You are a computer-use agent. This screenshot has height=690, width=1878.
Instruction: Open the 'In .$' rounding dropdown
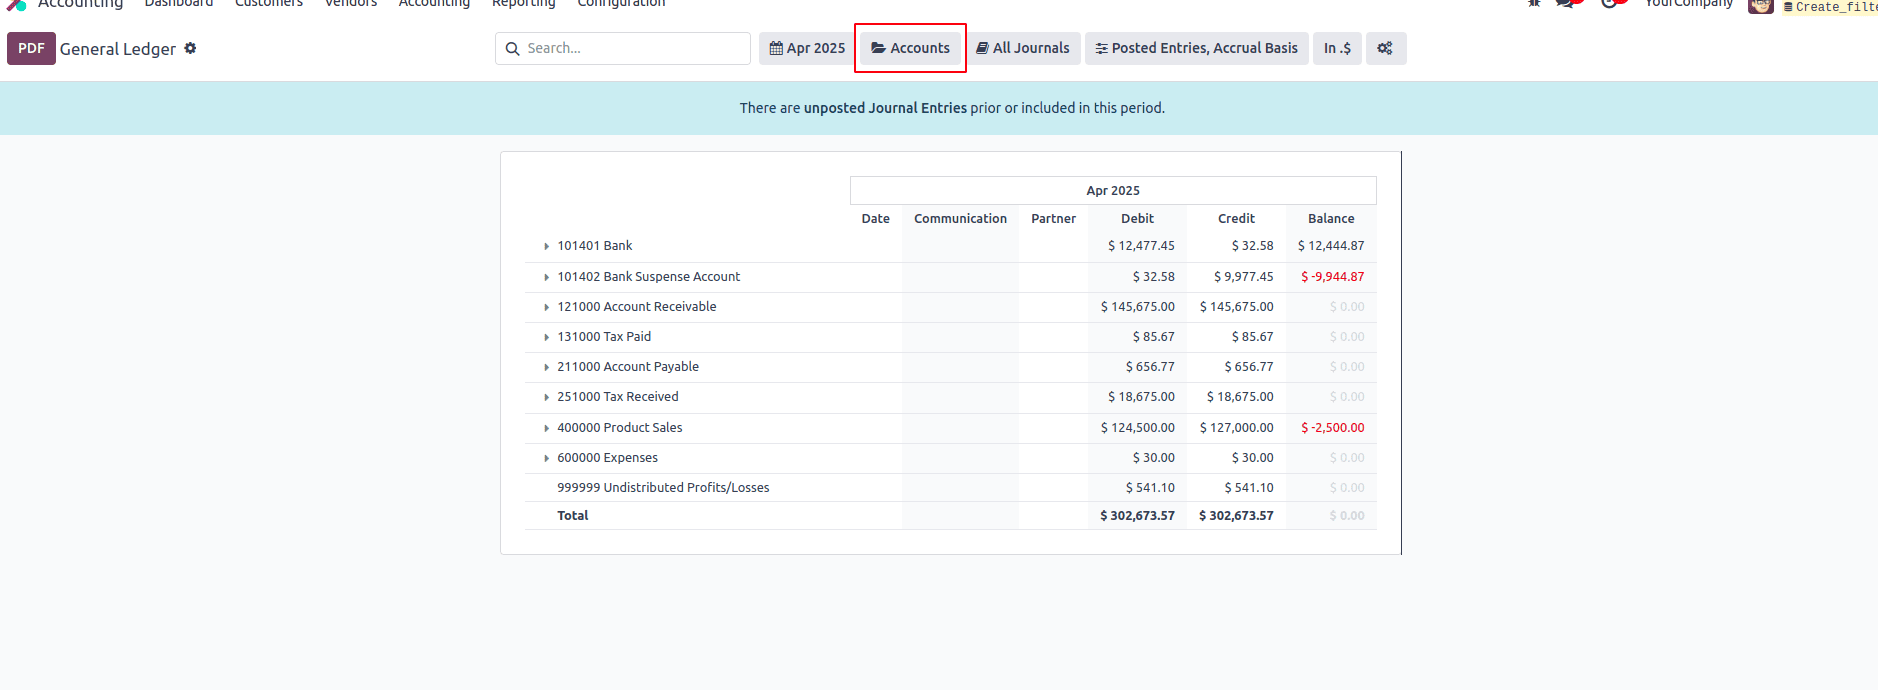click(x=1337, y=48)
